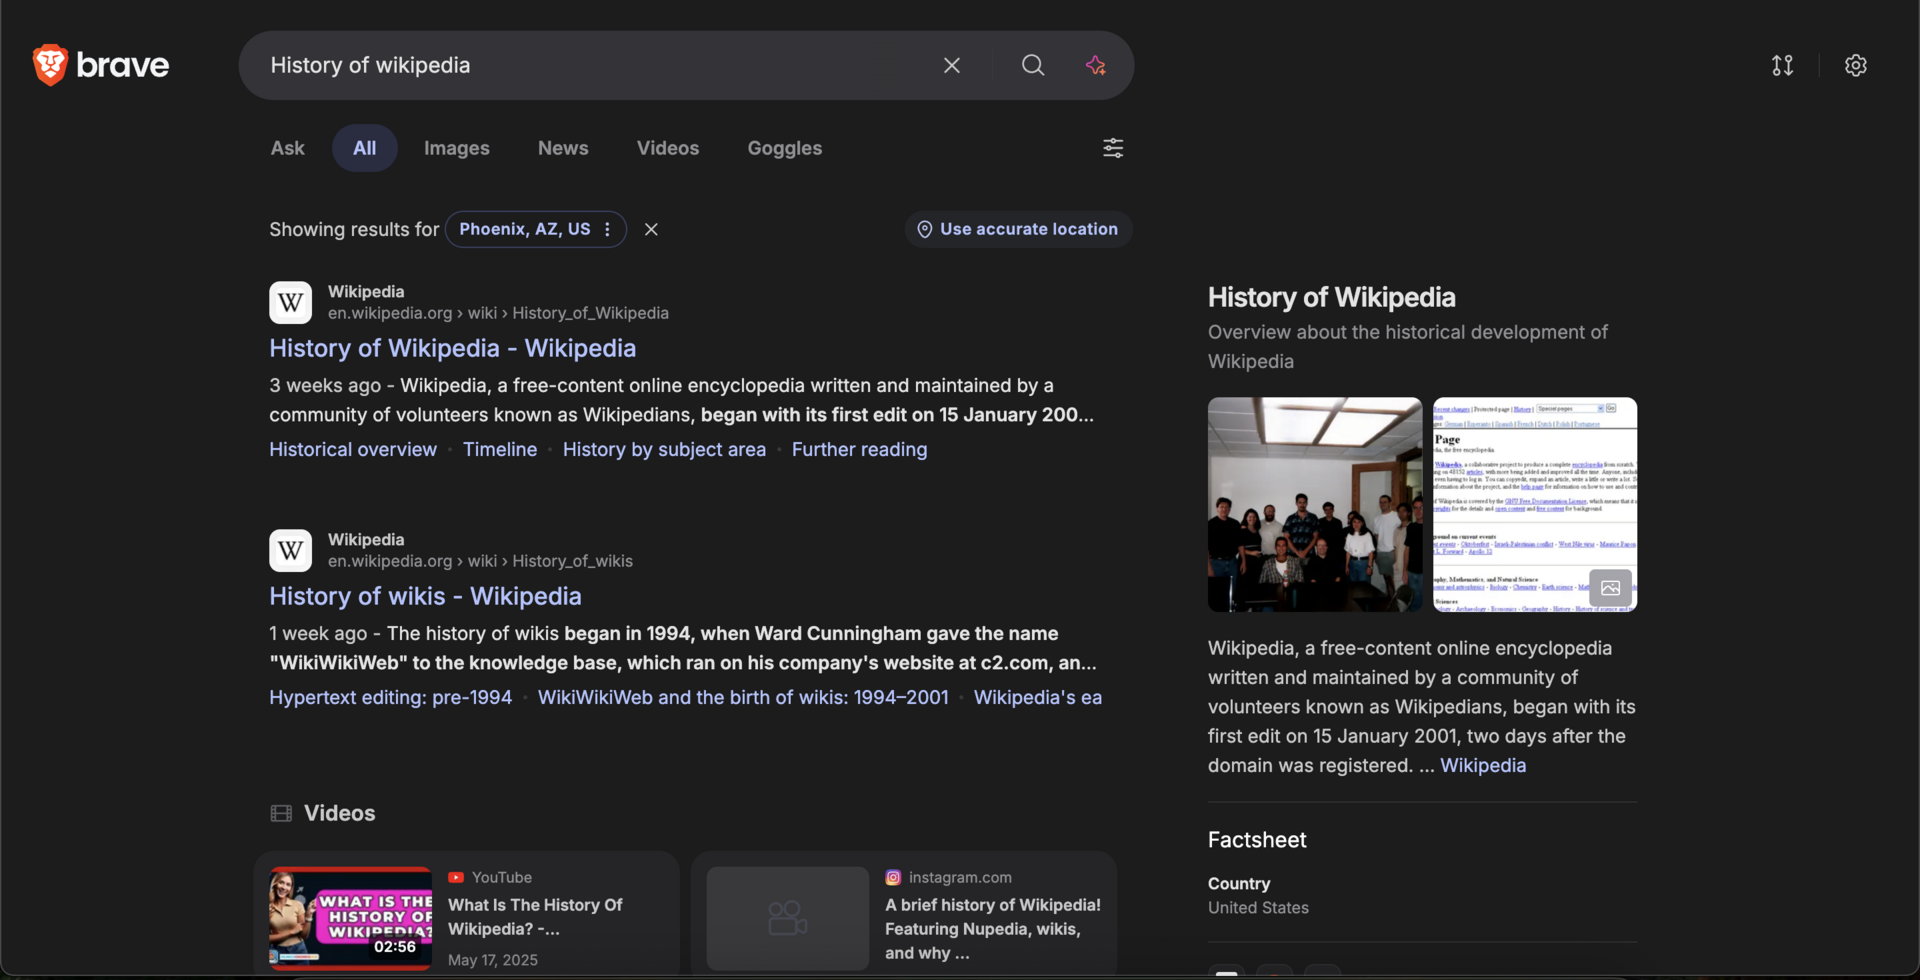Open the Further reading sublink

(860, 450)
